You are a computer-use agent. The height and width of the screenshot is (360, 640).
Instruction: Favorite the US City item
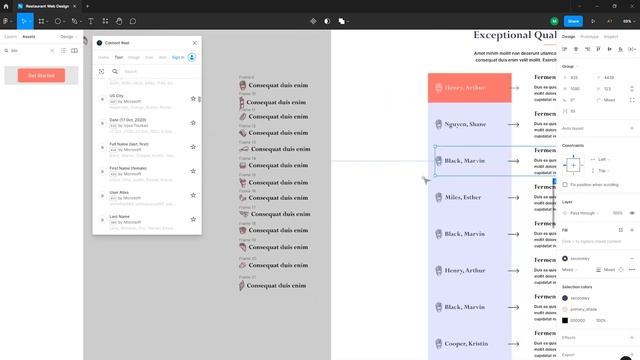click(x=193, y=99)
